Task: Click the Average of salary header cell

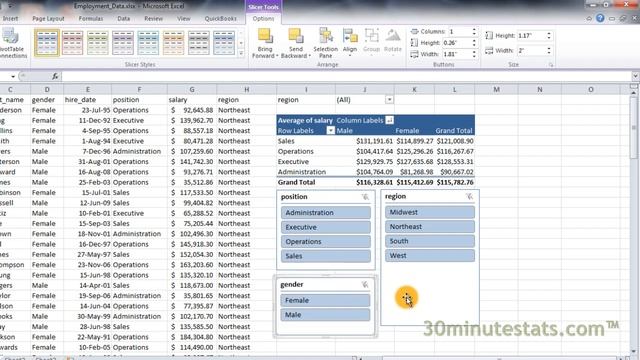Action: 305,120
